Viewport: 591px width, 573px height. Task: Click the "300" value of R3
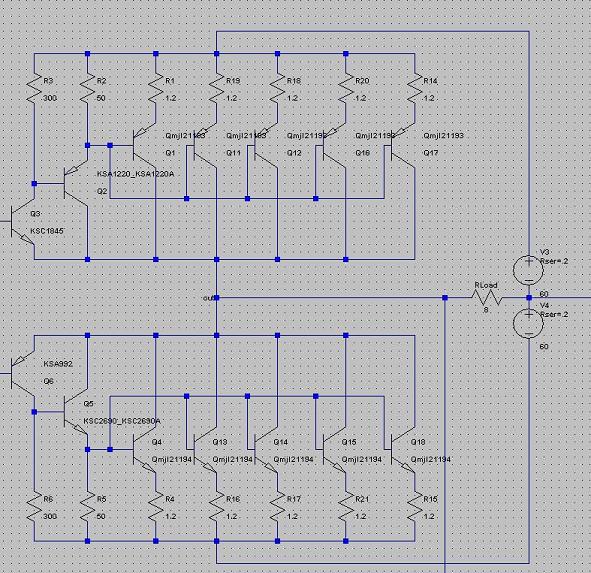pos(49,98)
